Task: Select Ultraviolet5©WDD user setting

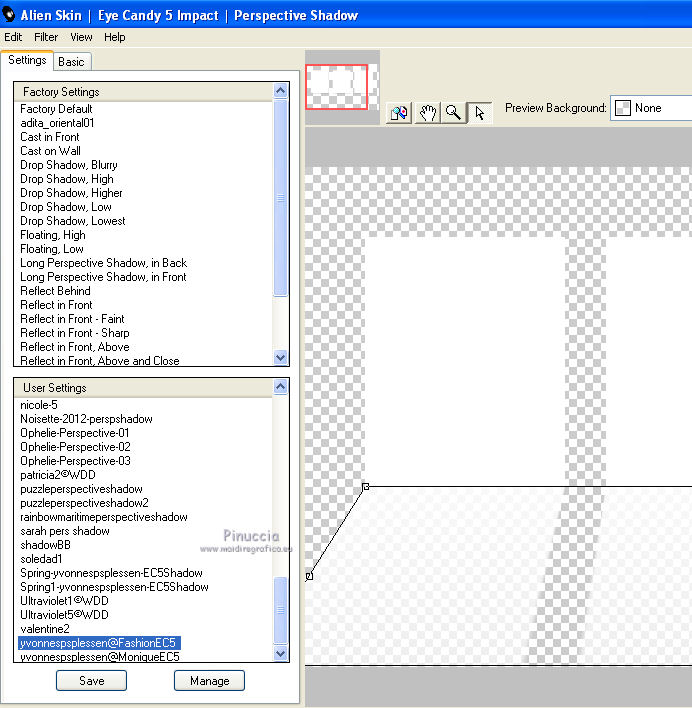Action: point(65,615)
